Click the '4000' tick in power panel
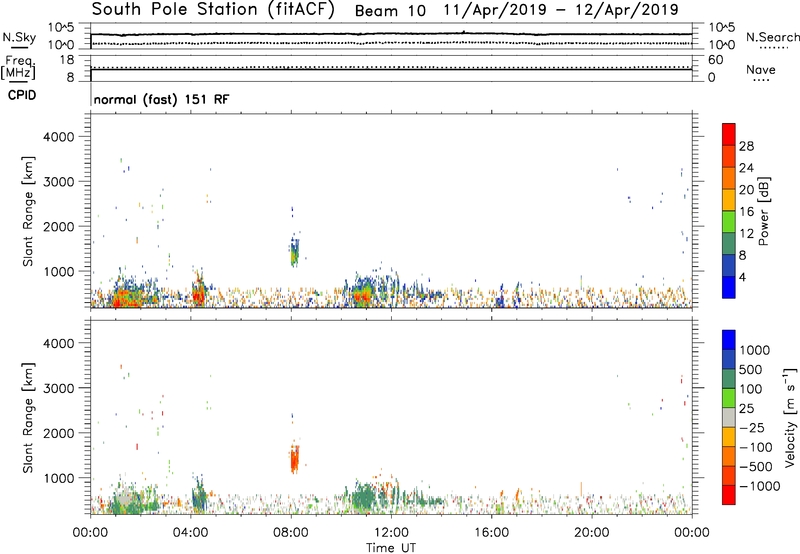The image size is (800, 554). point(58,136)
